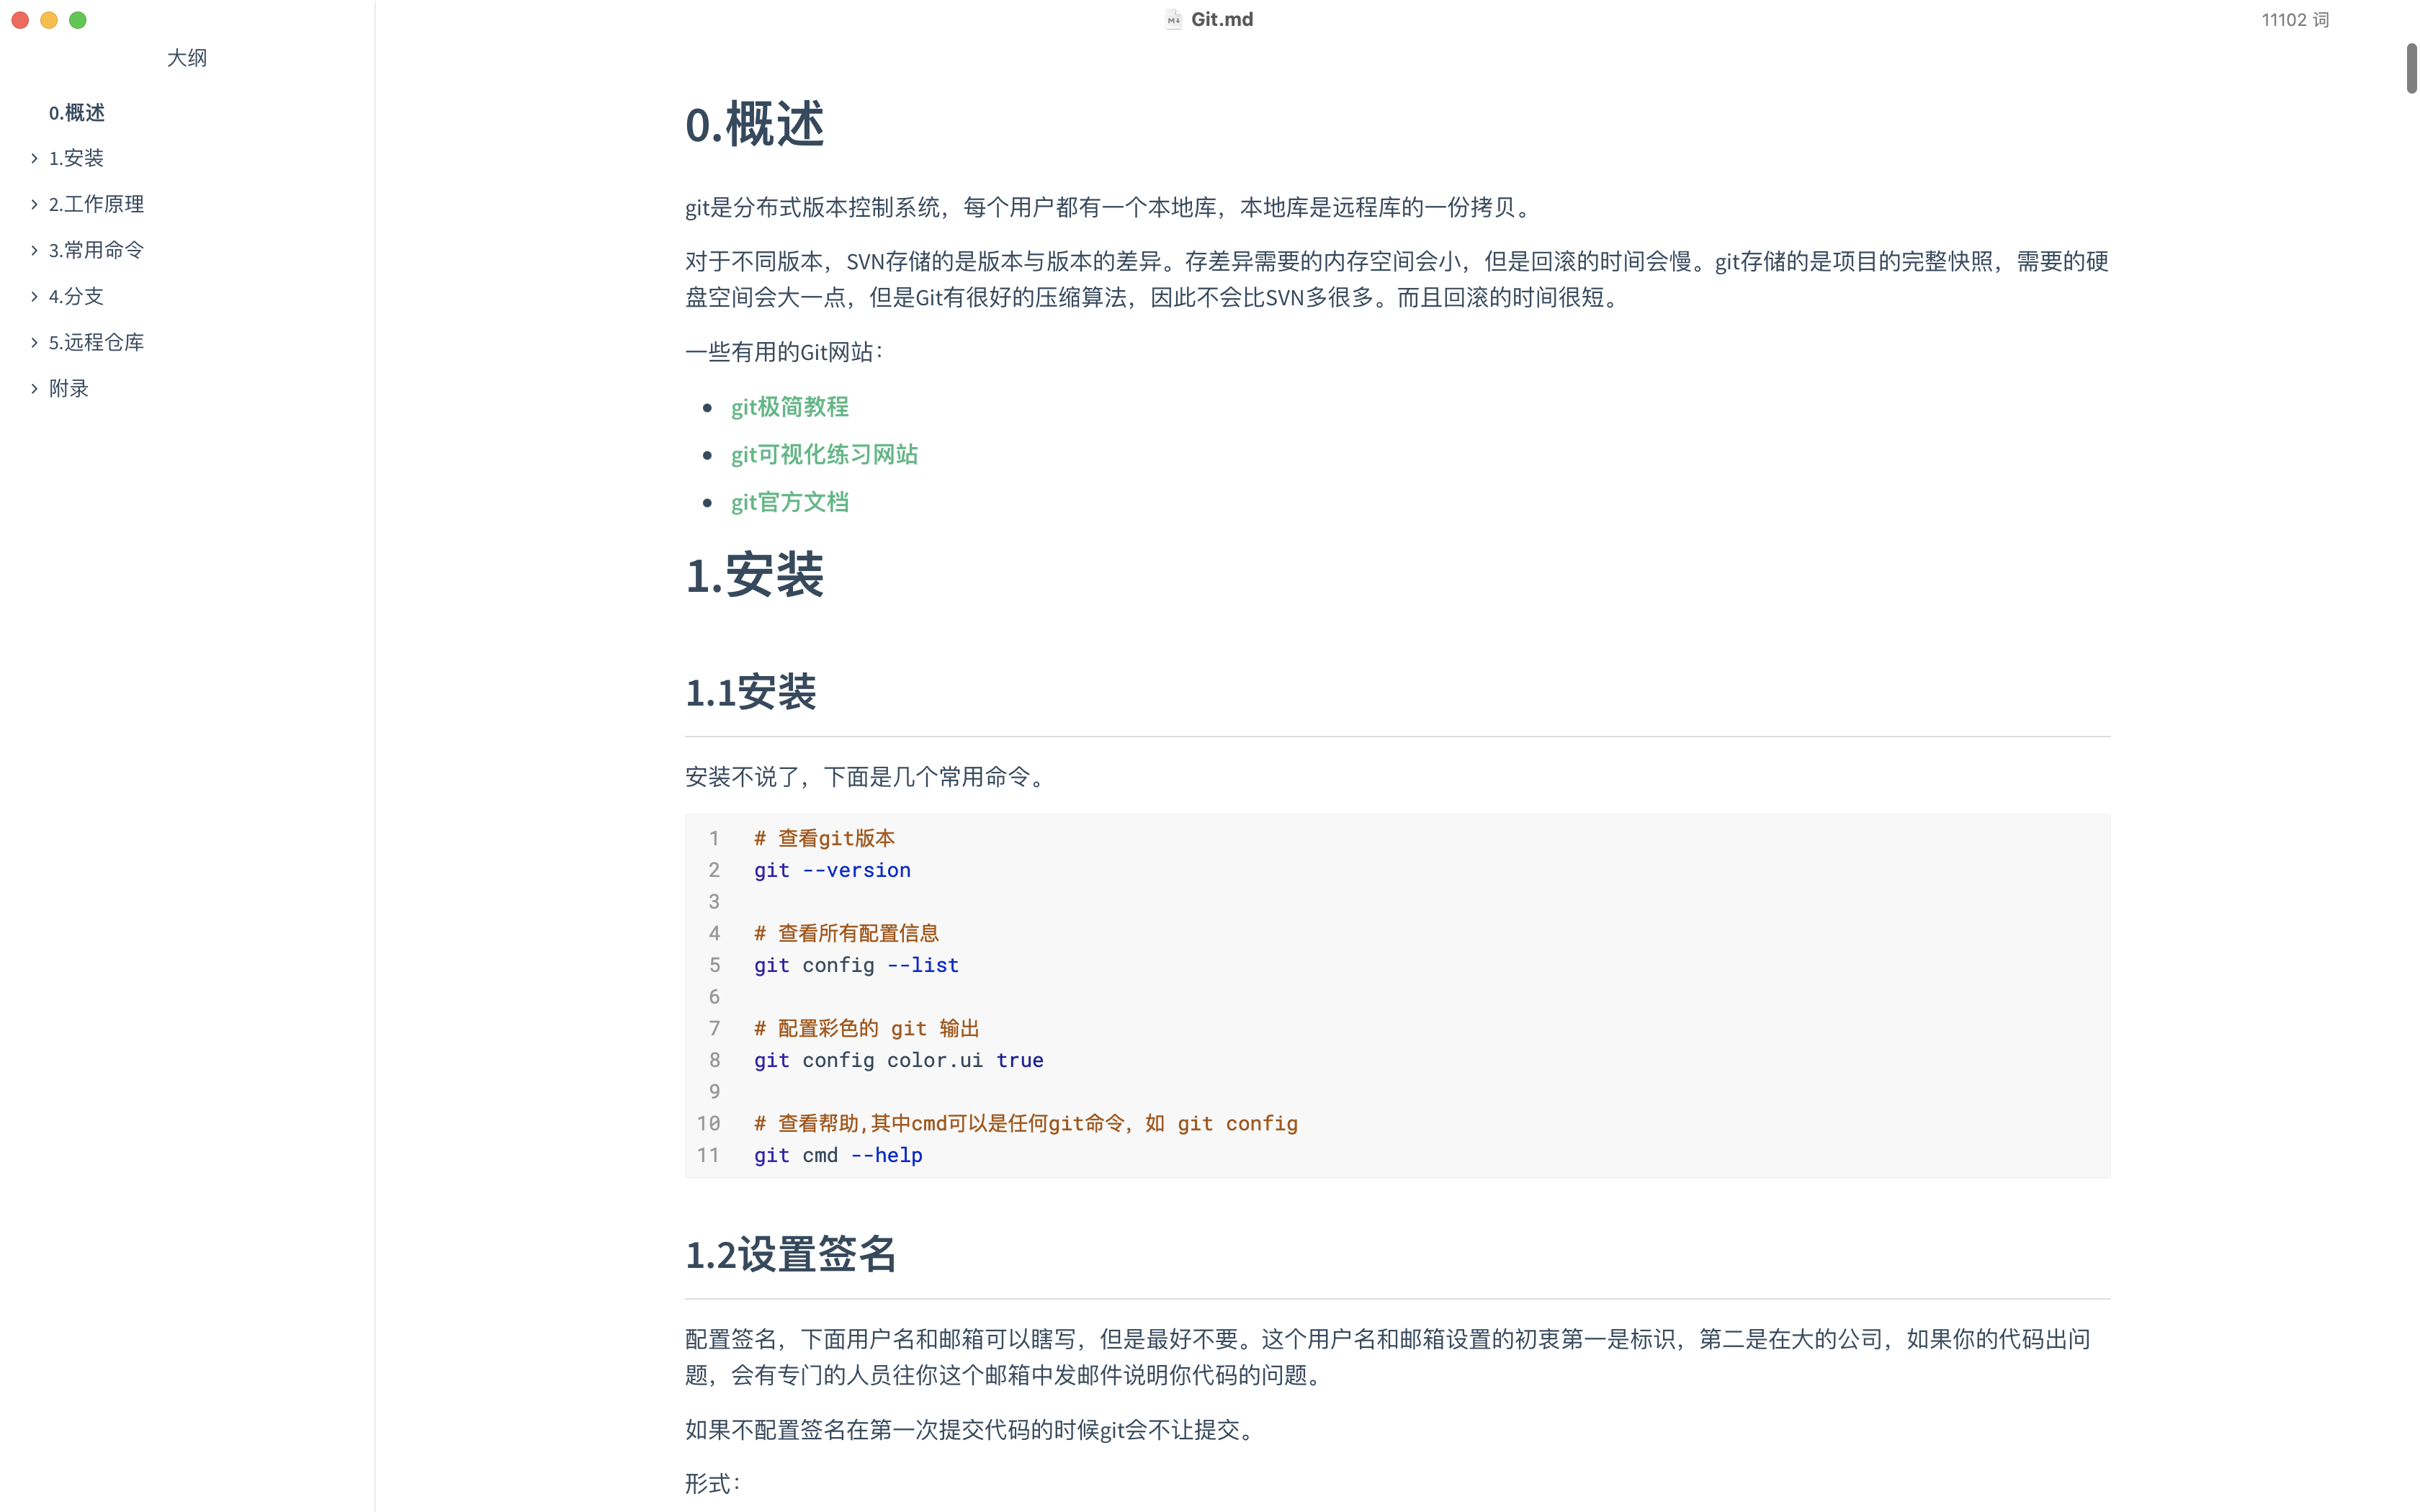Click line number 8 in the code block
Image resolution: width=2420 pixels, height=1512 pixels.
(715, 1060)
